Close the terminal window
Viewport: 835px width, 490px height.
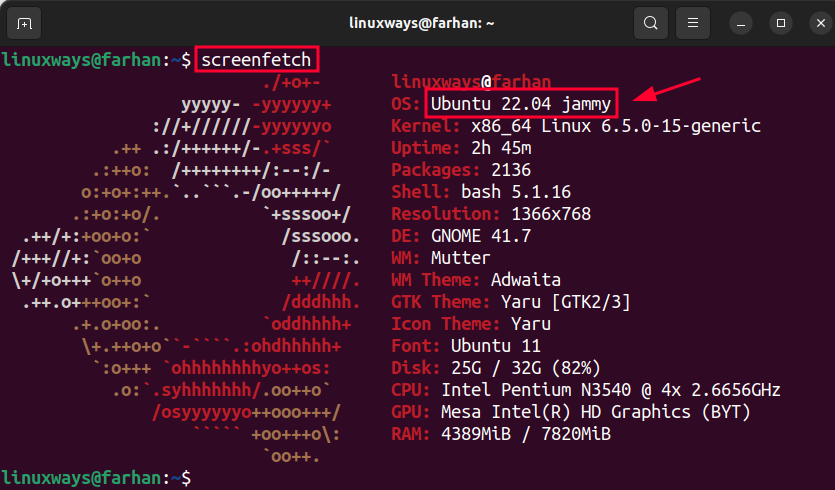click(x=821, y=23)
